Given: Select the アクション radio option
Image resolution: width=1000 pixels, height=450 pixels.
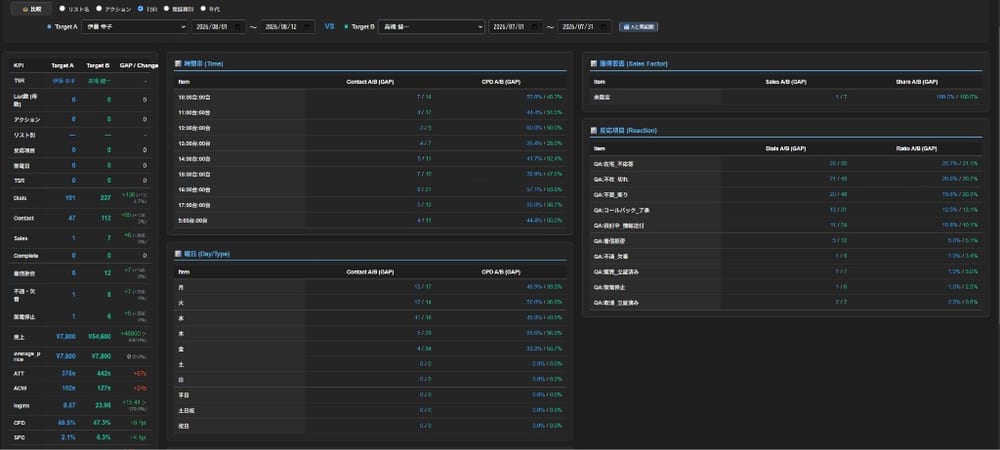Looking at the screenshot, I should [x=99, y=9].
